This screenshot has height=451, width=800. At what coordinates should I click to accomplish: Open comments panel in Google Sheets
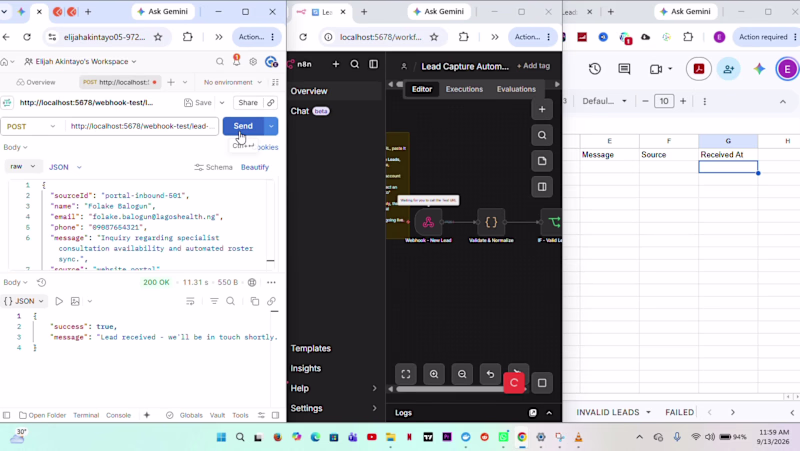(624, 69)
